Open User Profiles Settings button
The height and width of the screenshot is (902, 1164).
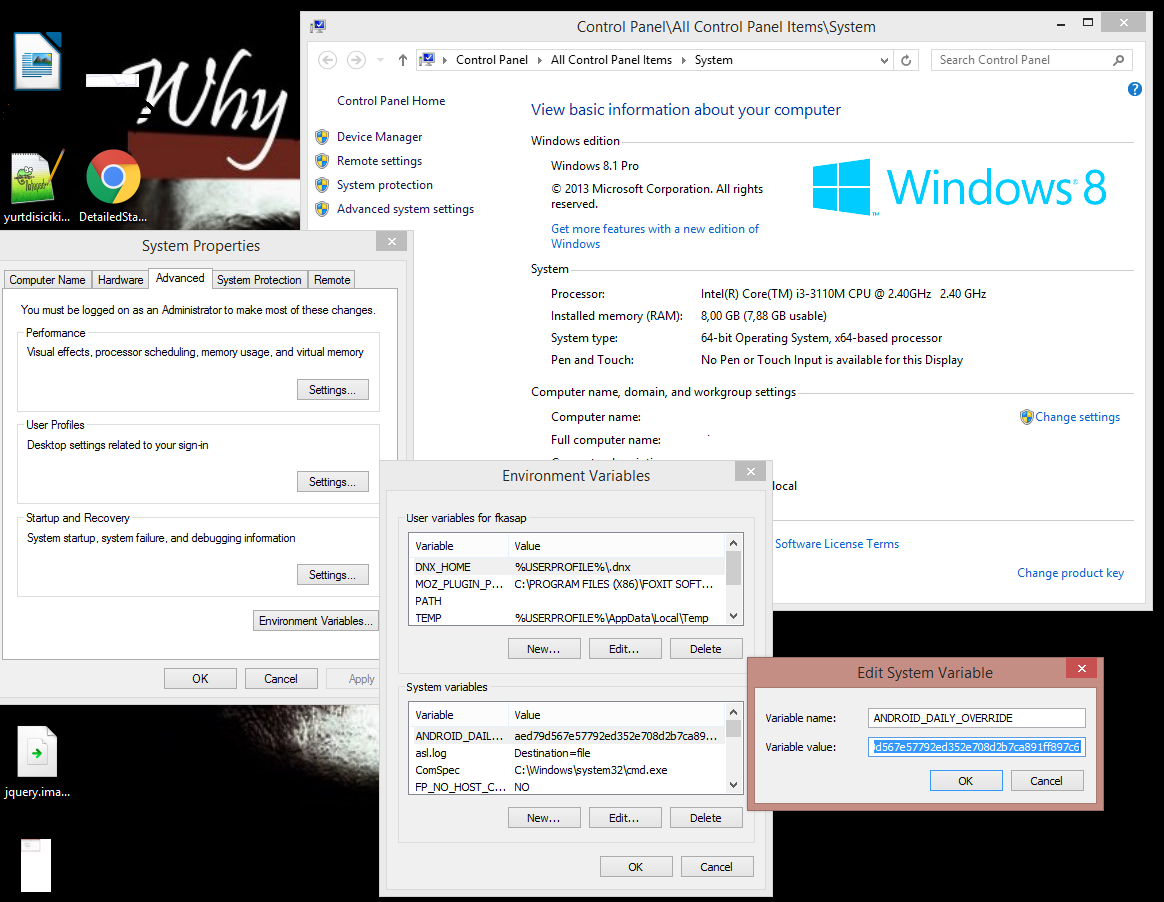333,482
